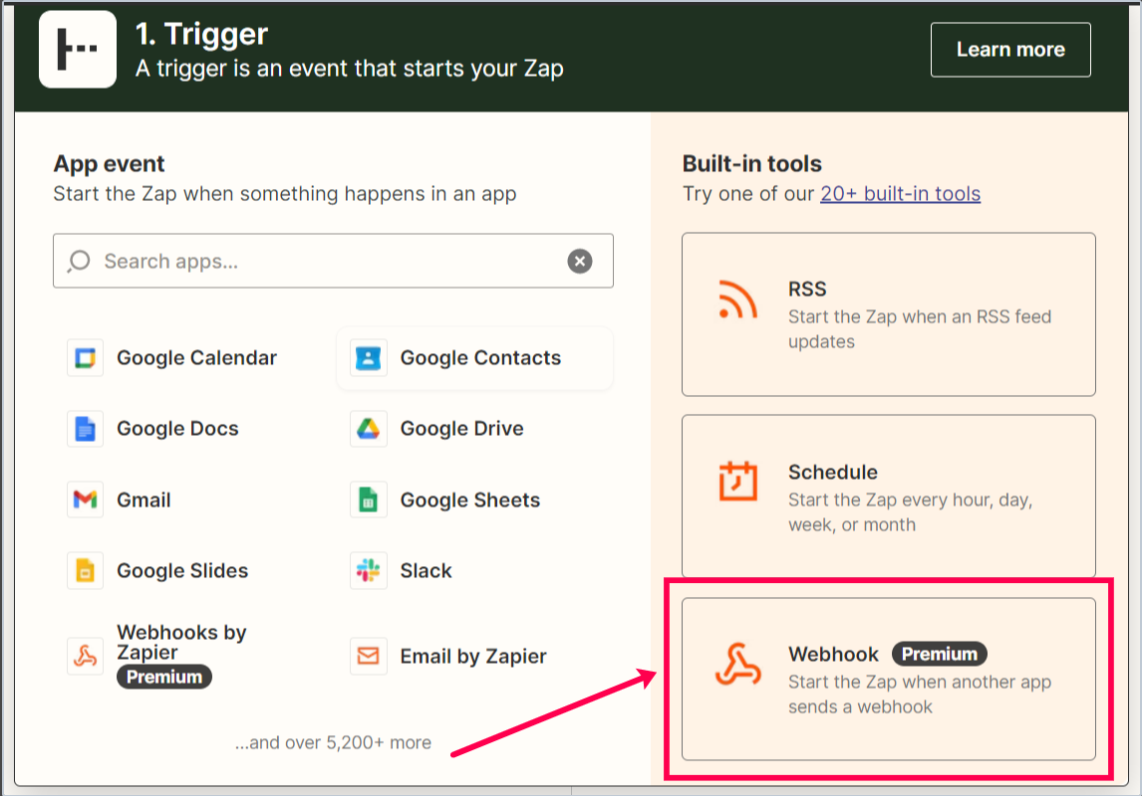Image resolution: width=1142 pixels, height=796 pixels.
Task: Click the Premium badge beside Webhook title
Action: click(x=940, y=654)
